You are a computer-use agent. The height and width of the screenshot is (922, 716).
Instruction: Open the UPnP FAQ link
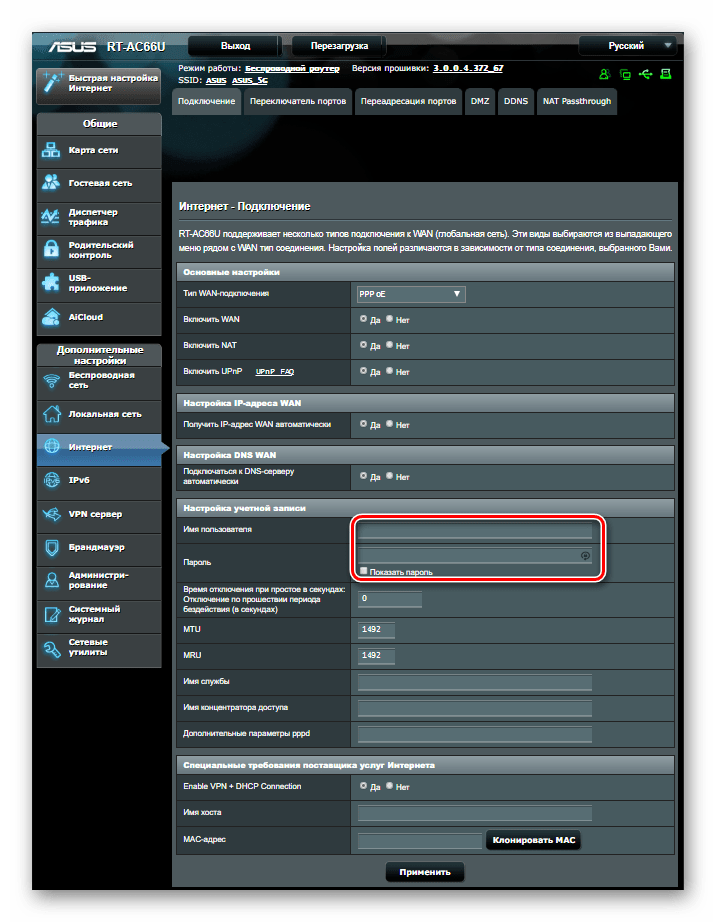pyautogui.click(x=275, y=372)
